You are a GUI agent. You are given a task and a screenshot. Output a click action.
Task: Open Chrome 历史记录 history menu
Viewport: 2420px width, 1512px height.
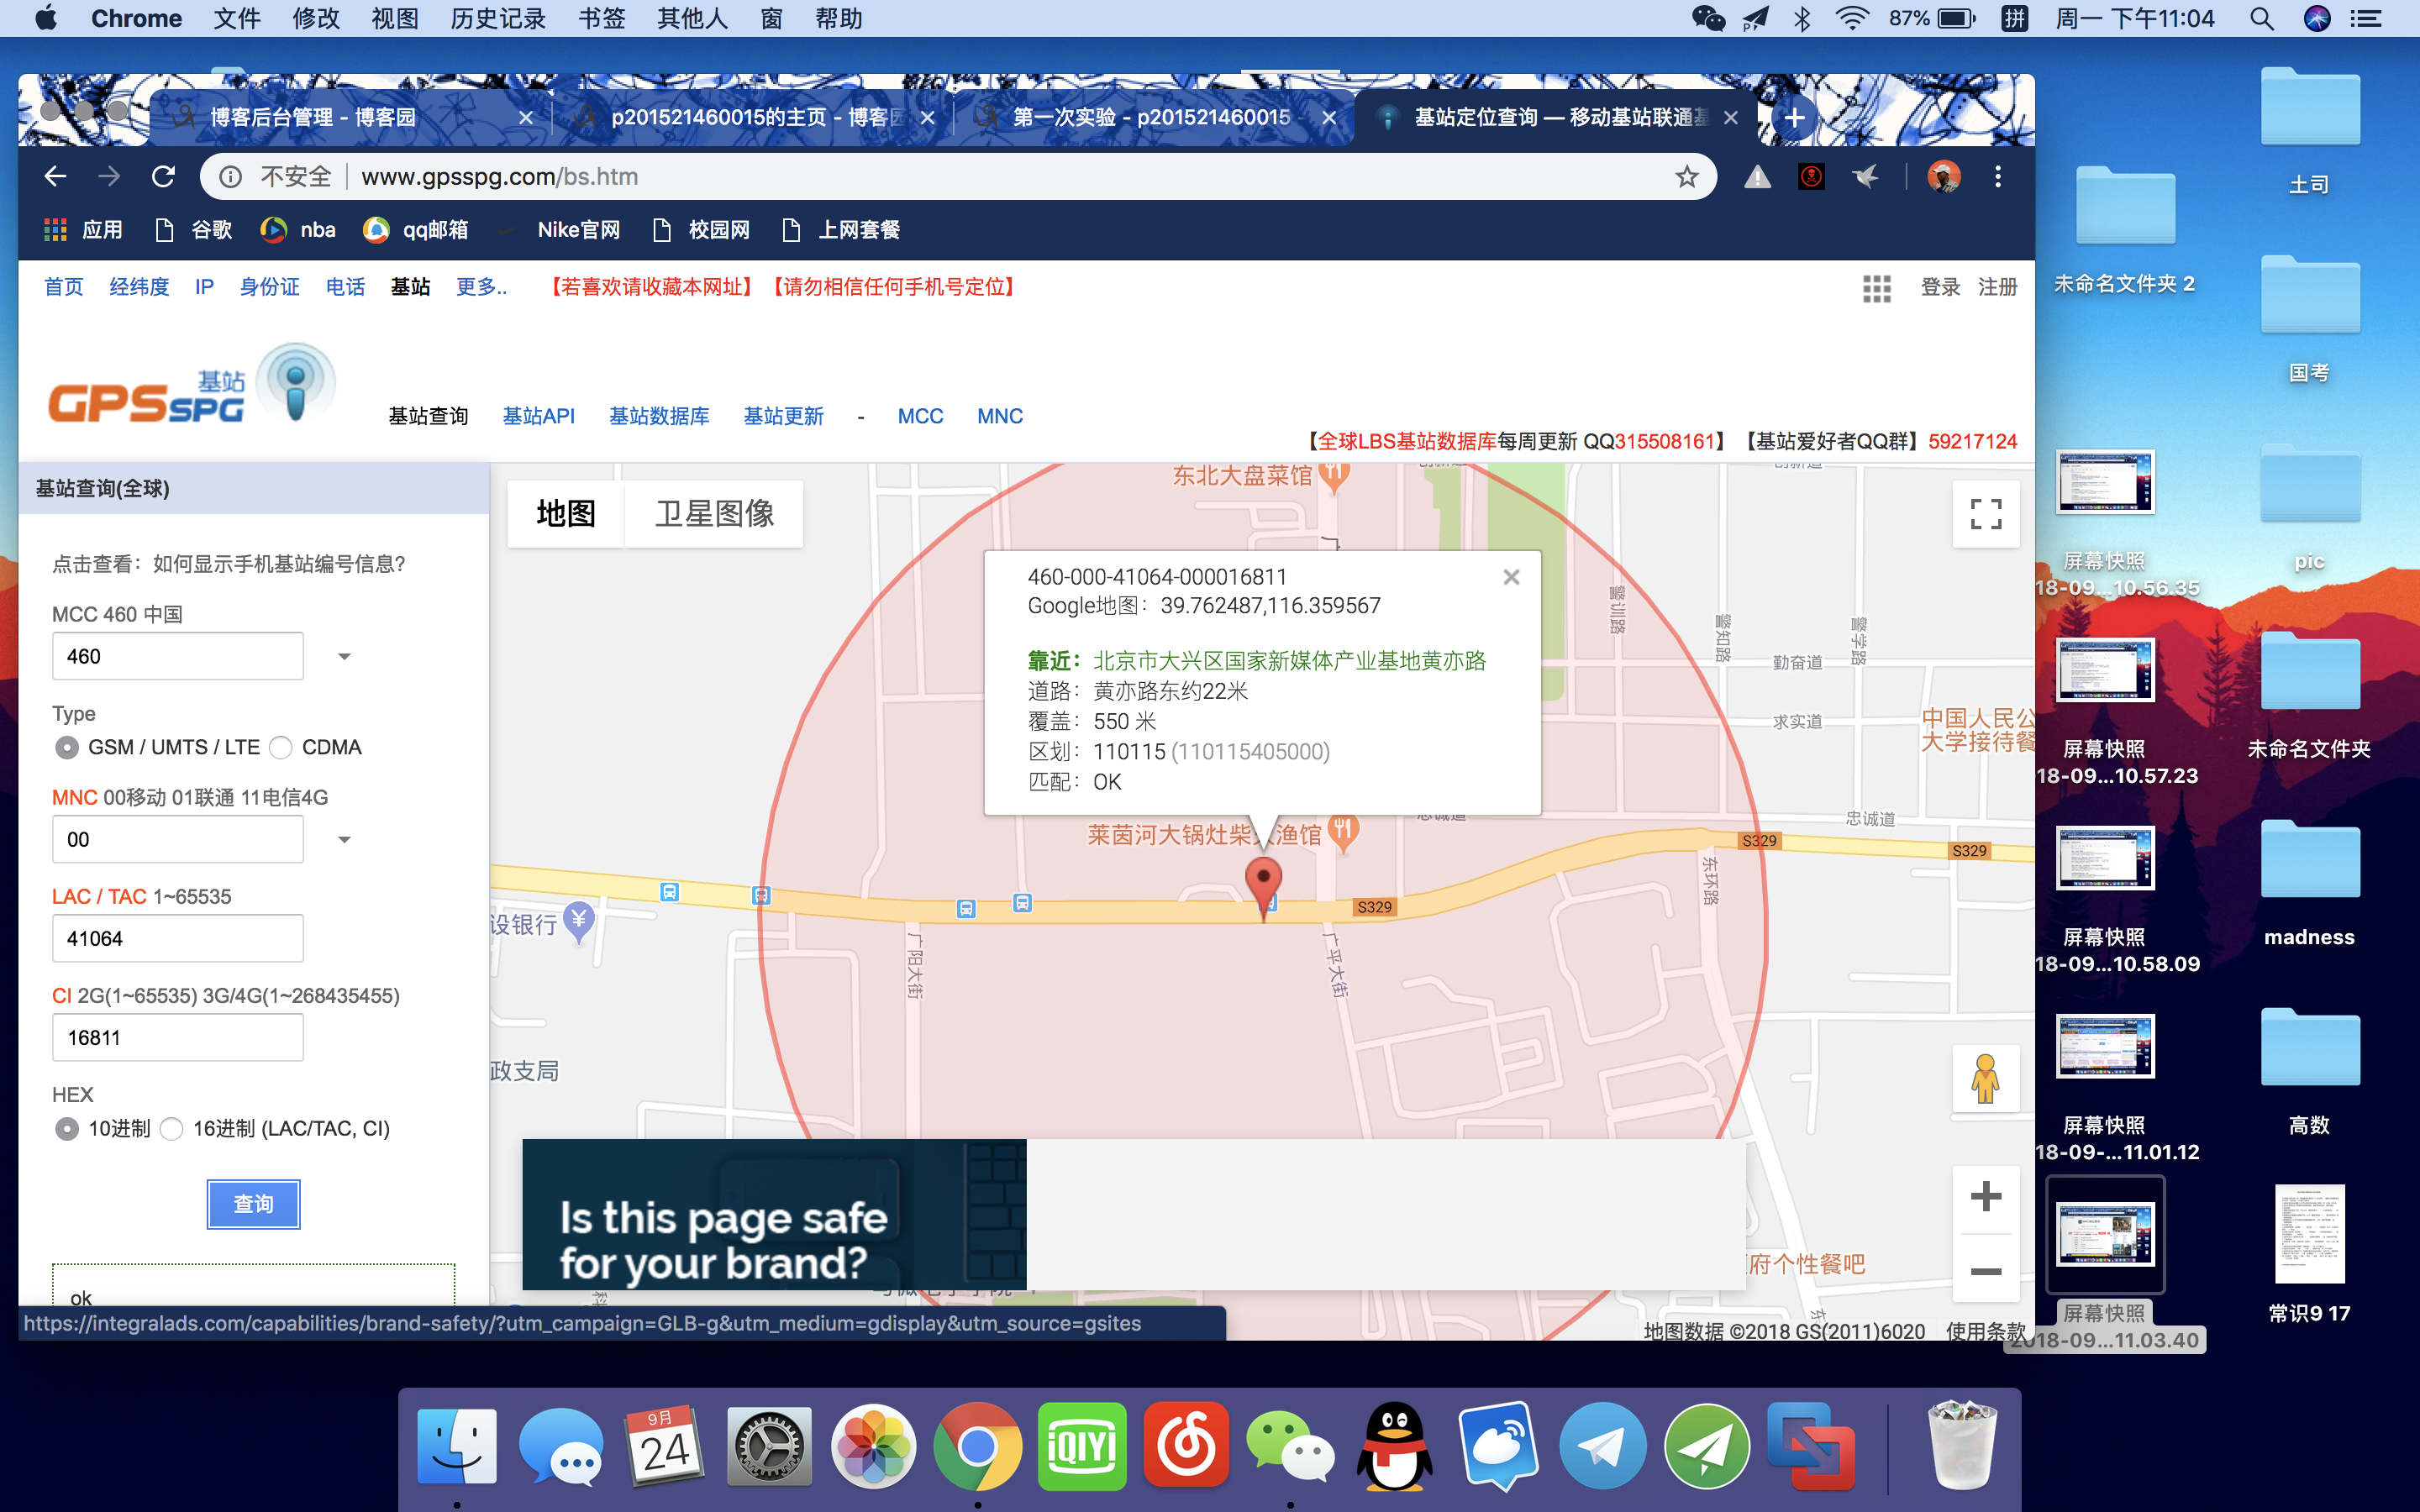point(498,18)
